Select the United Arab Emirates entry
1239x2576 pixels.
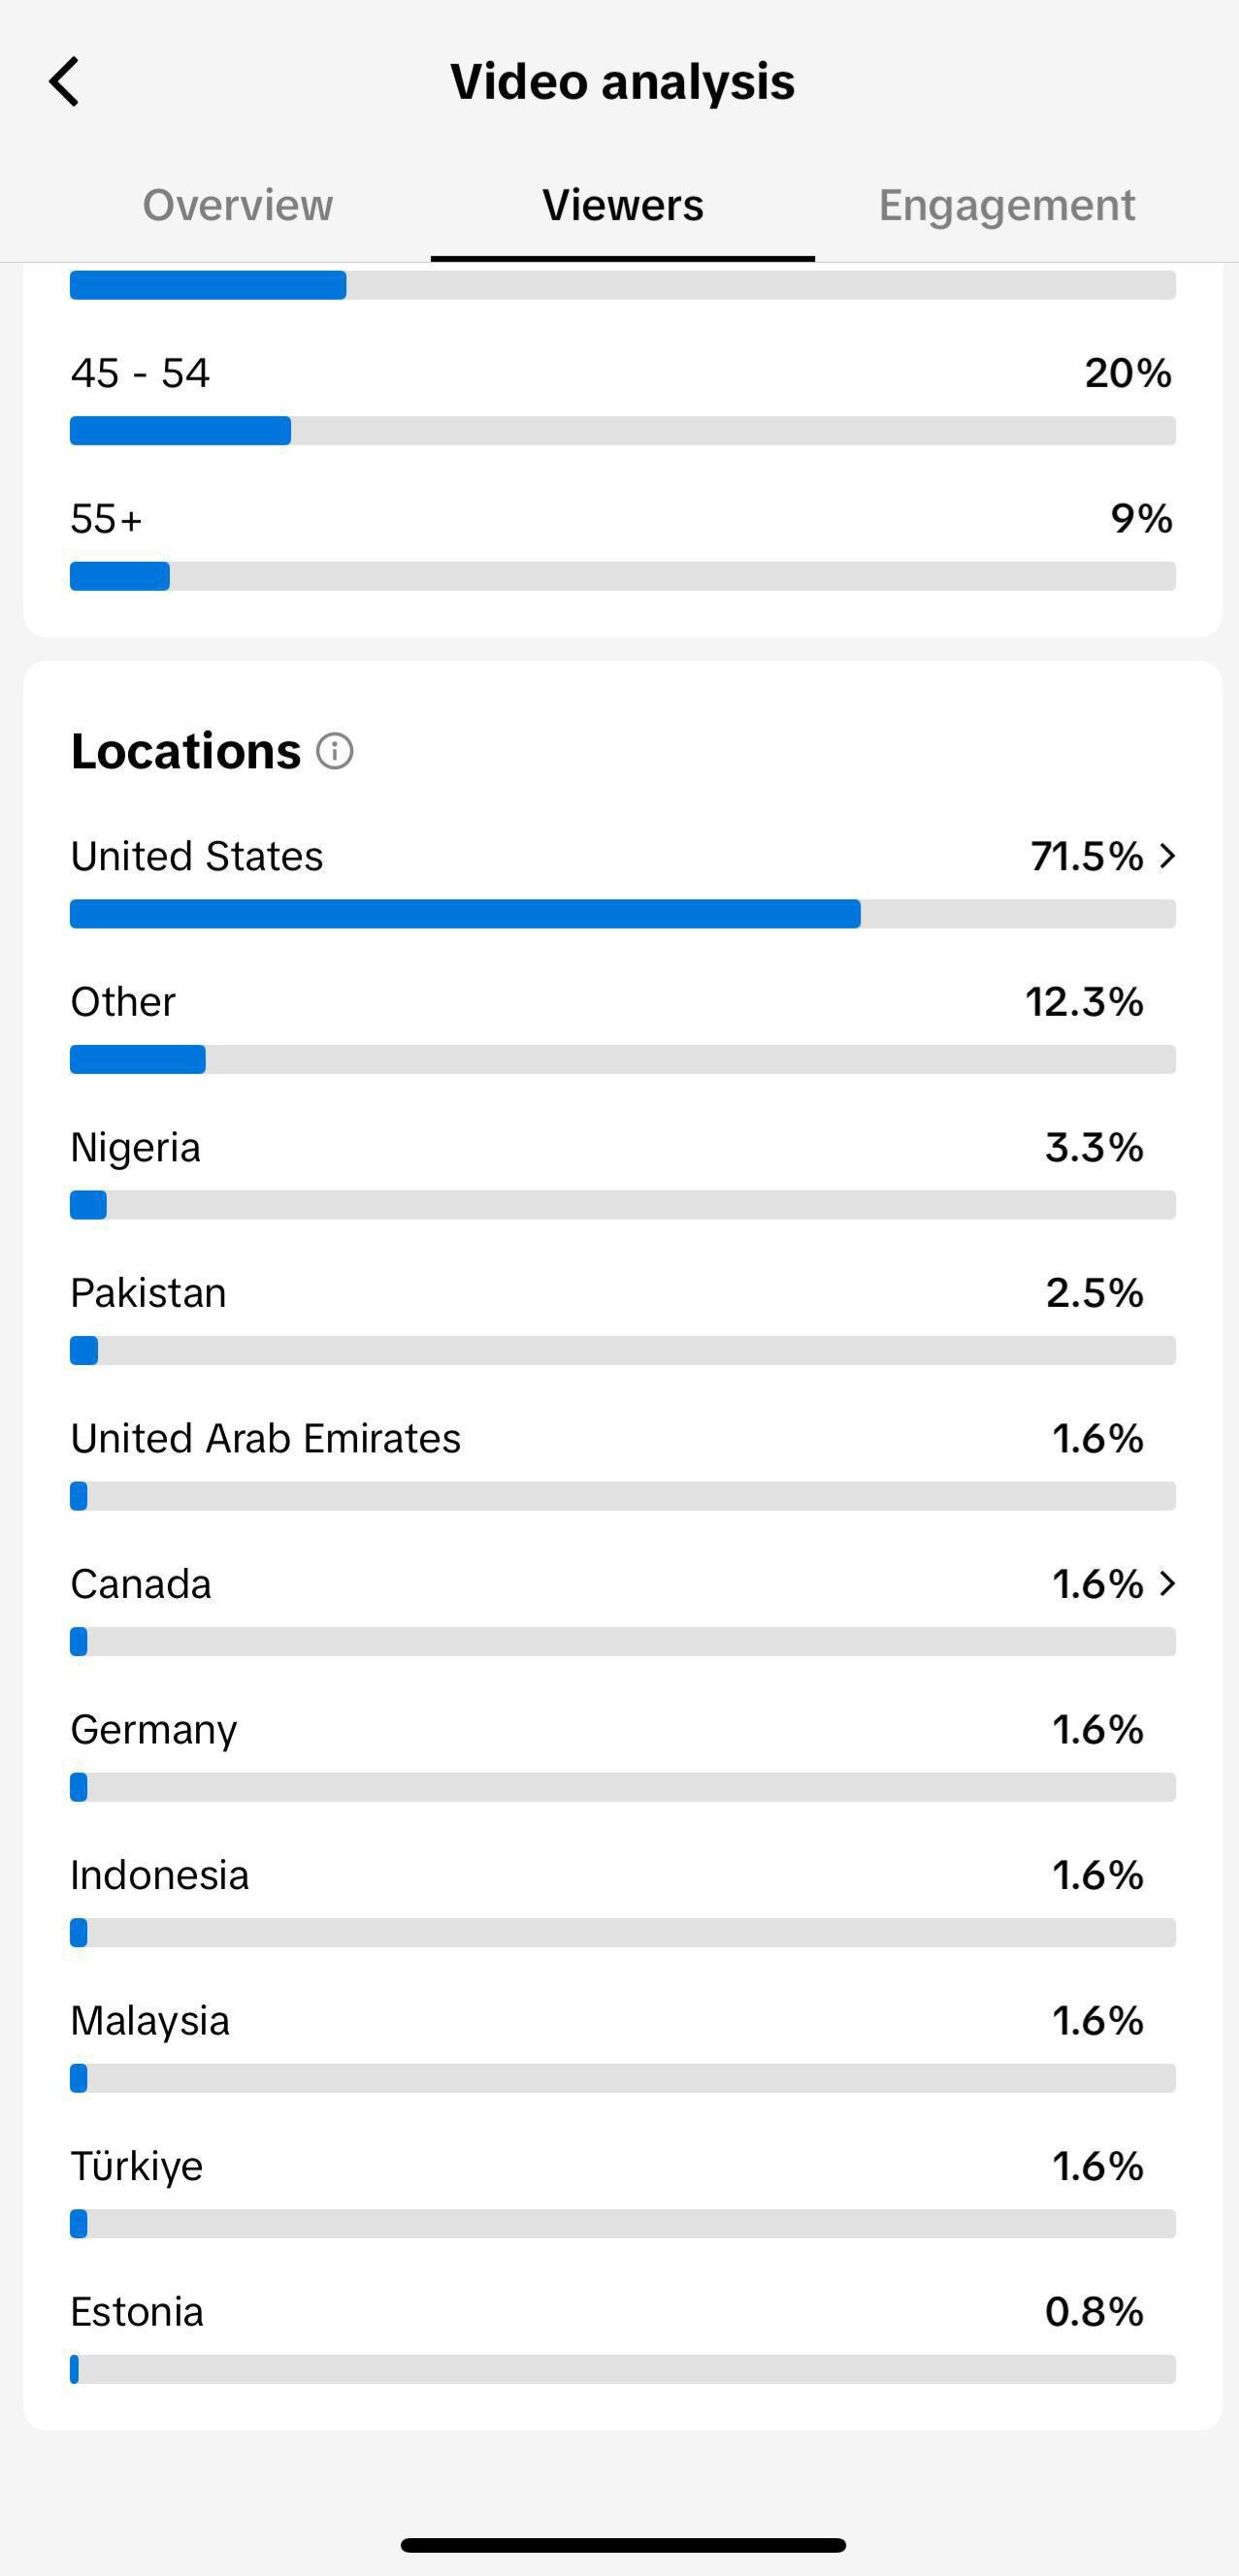coord(623,1464)
